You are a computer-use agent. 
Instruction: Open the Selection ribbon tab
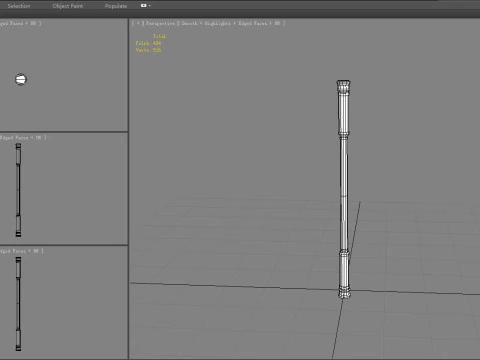tap(19, 6)
